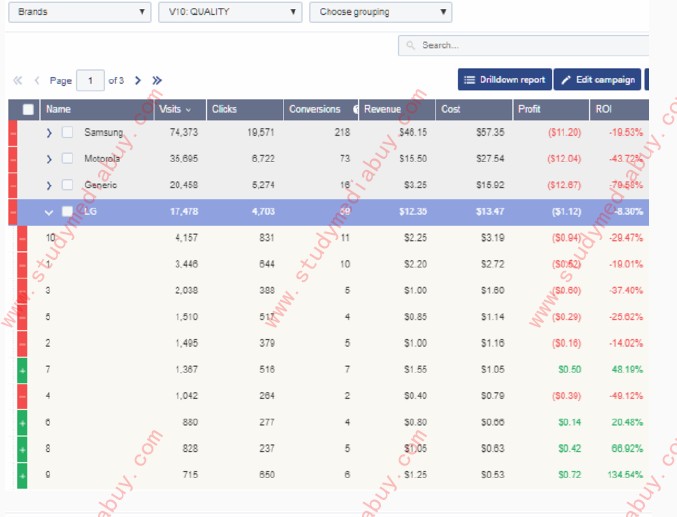The height and width of the screenshot is (517, 677).
Task: Click green plus marker on row 6
Action: tap(22, 423)
